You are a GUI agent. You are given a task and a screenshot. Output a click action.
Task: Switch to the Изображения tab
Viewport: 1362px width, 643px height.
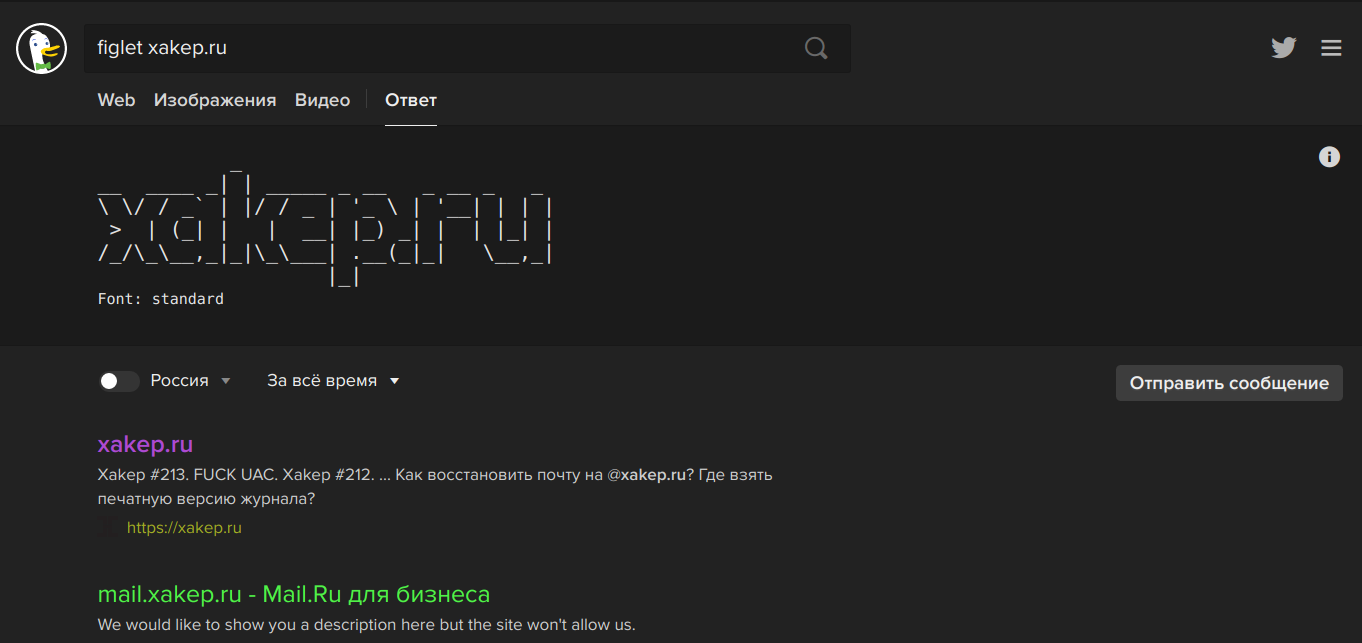pos(215,100)
